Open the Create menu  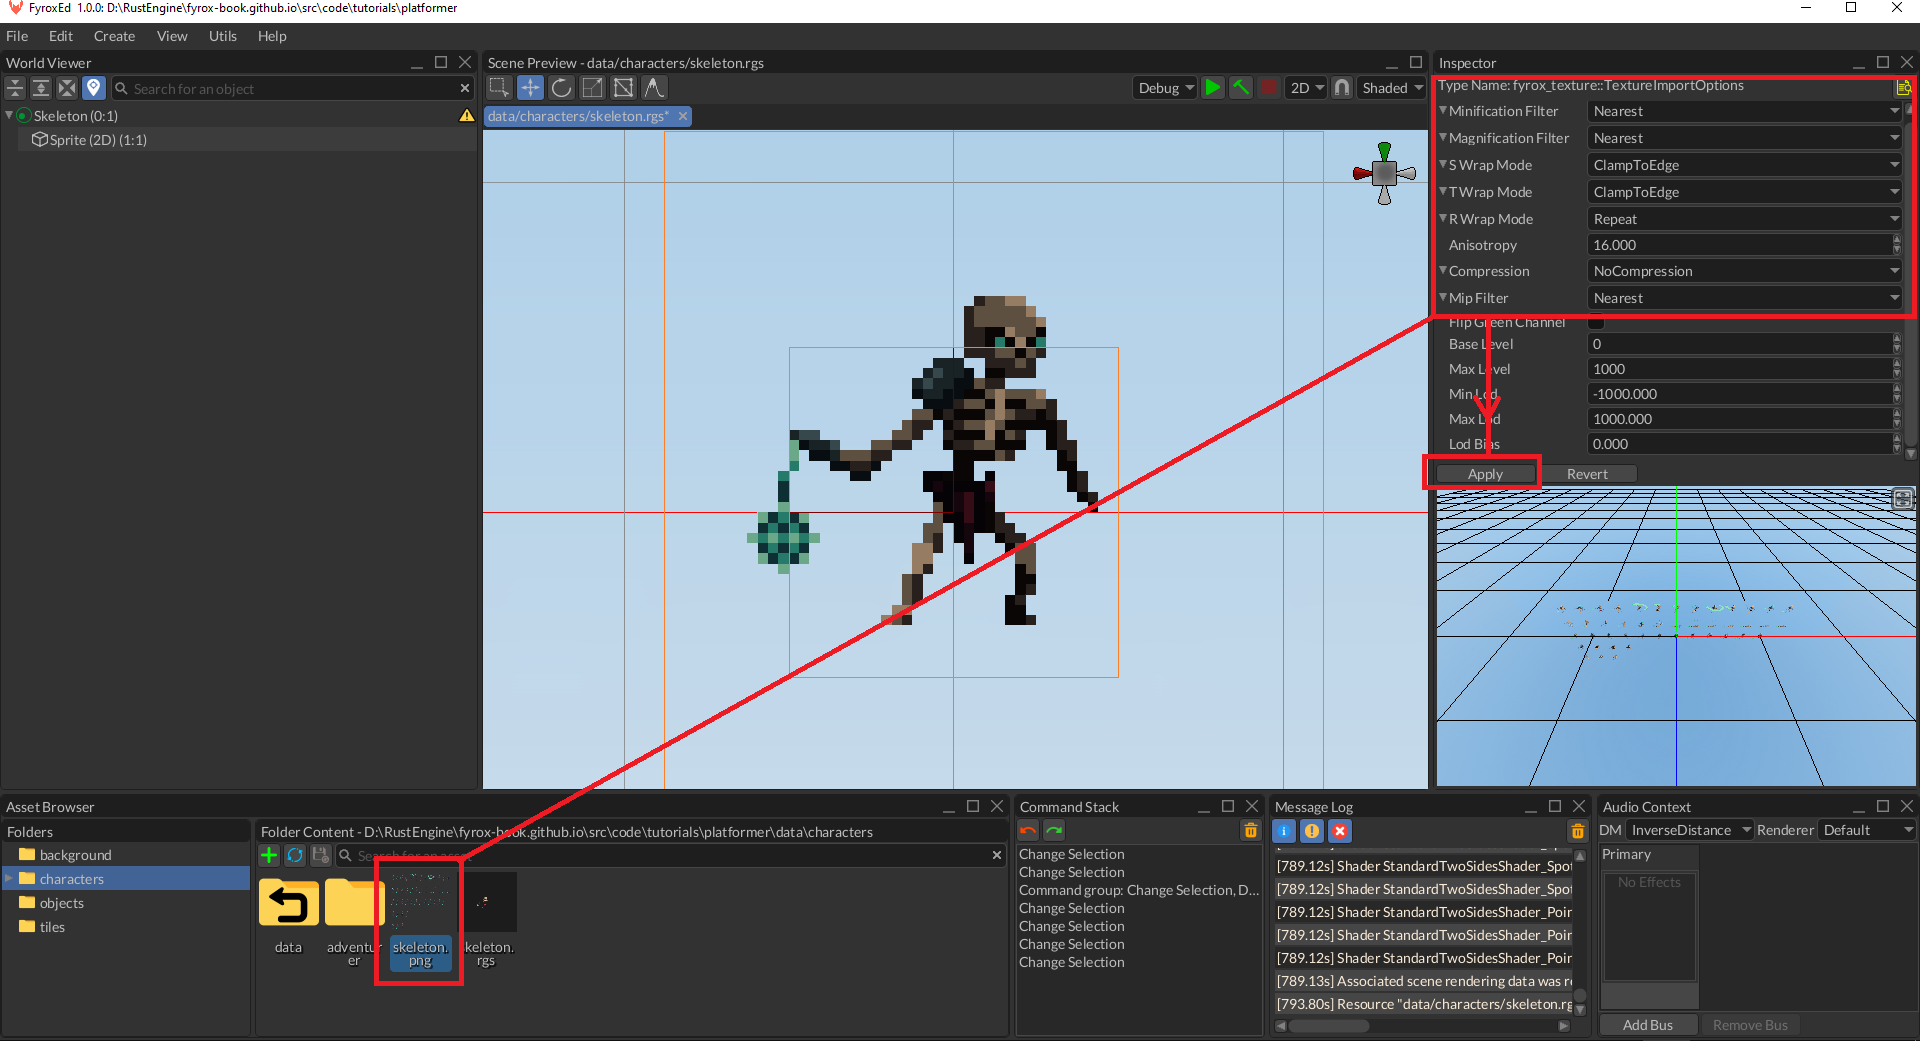tap(114, 36)
